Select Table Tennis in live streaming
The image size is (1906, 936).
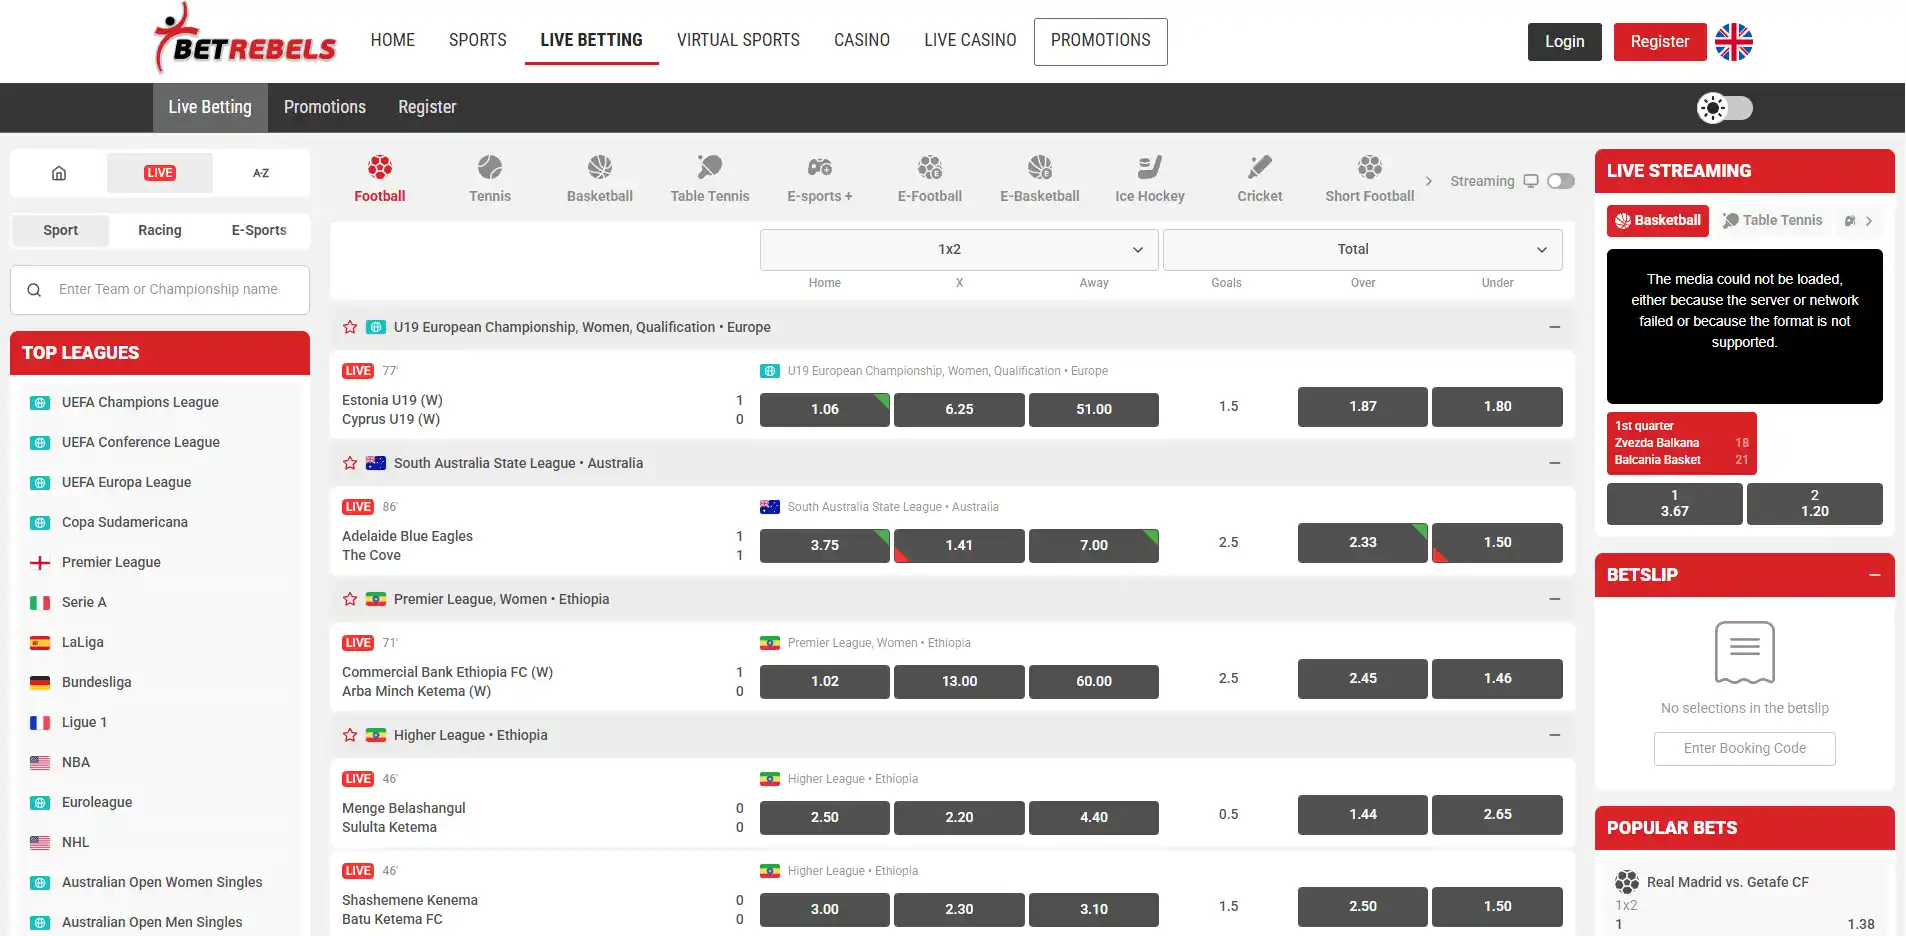click(1773, 220)
